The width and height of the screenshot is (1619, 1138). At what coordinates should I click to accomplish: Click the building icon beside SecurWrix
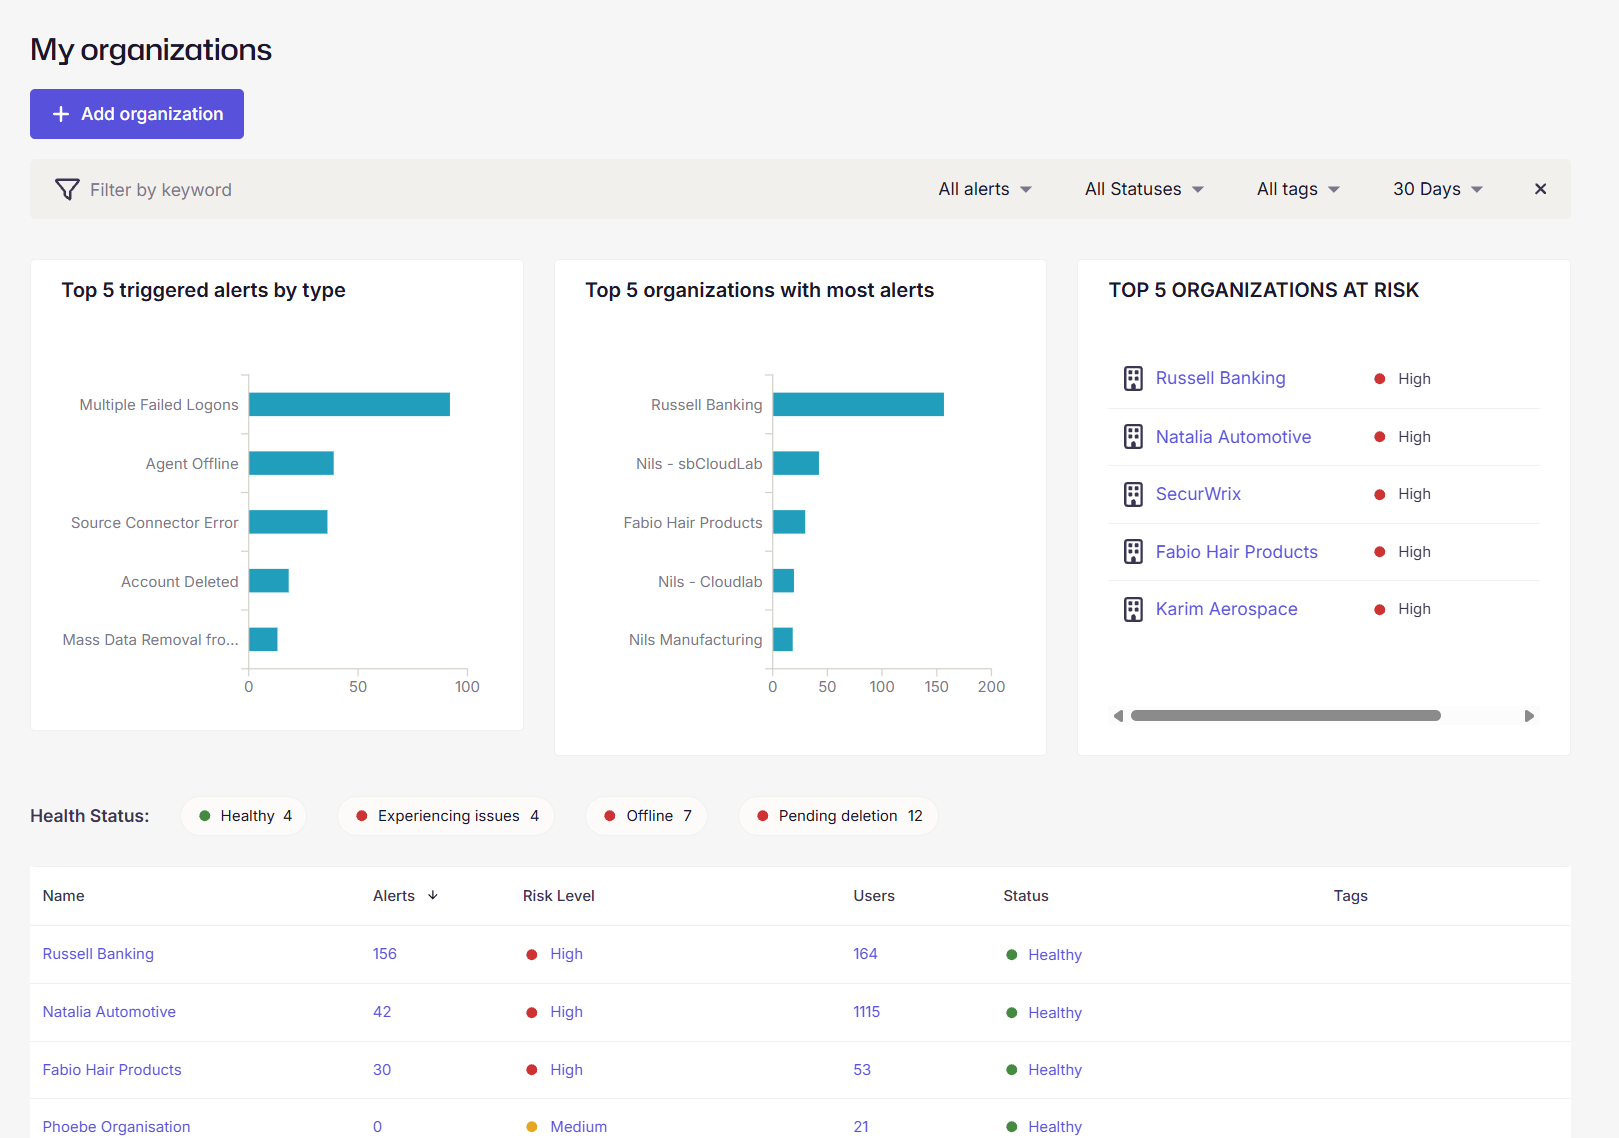click(x=1133, y=494)
